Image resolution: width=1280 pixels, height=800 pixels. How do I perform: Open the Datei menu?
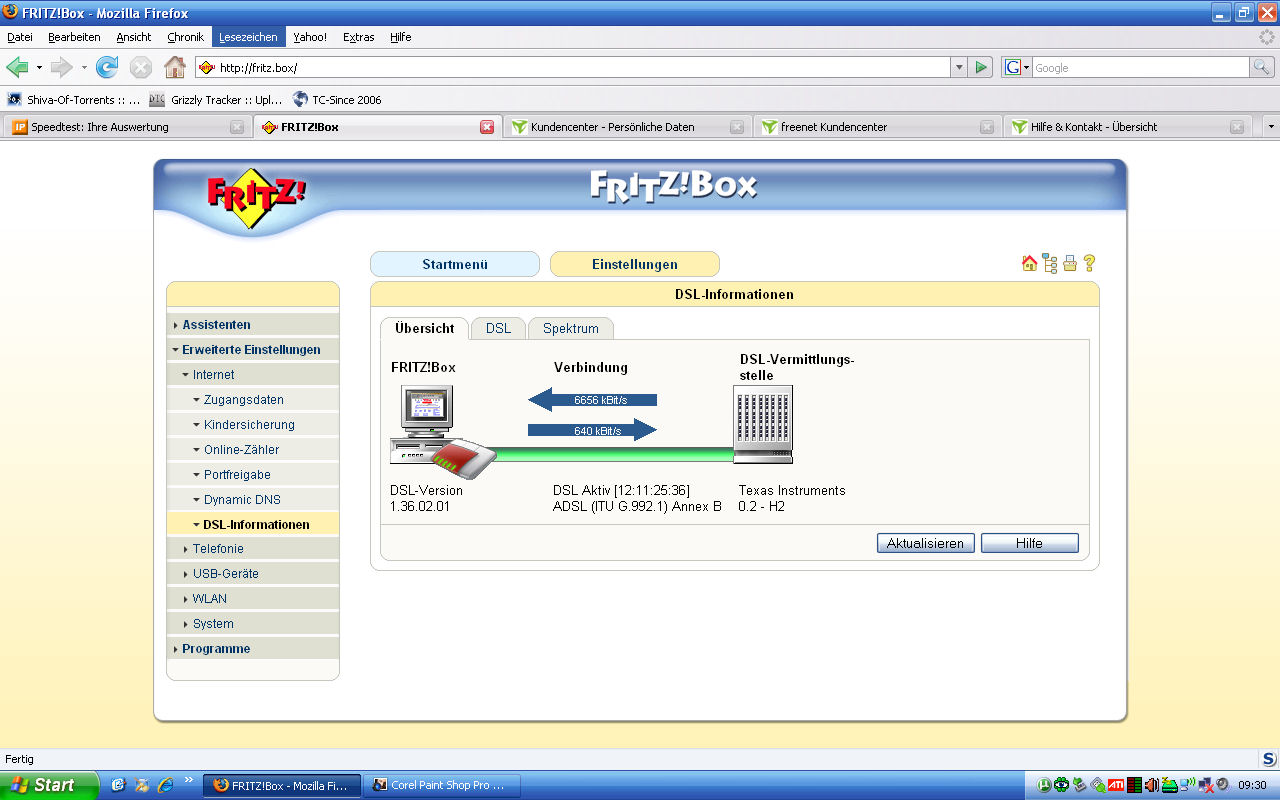(20, 37)
